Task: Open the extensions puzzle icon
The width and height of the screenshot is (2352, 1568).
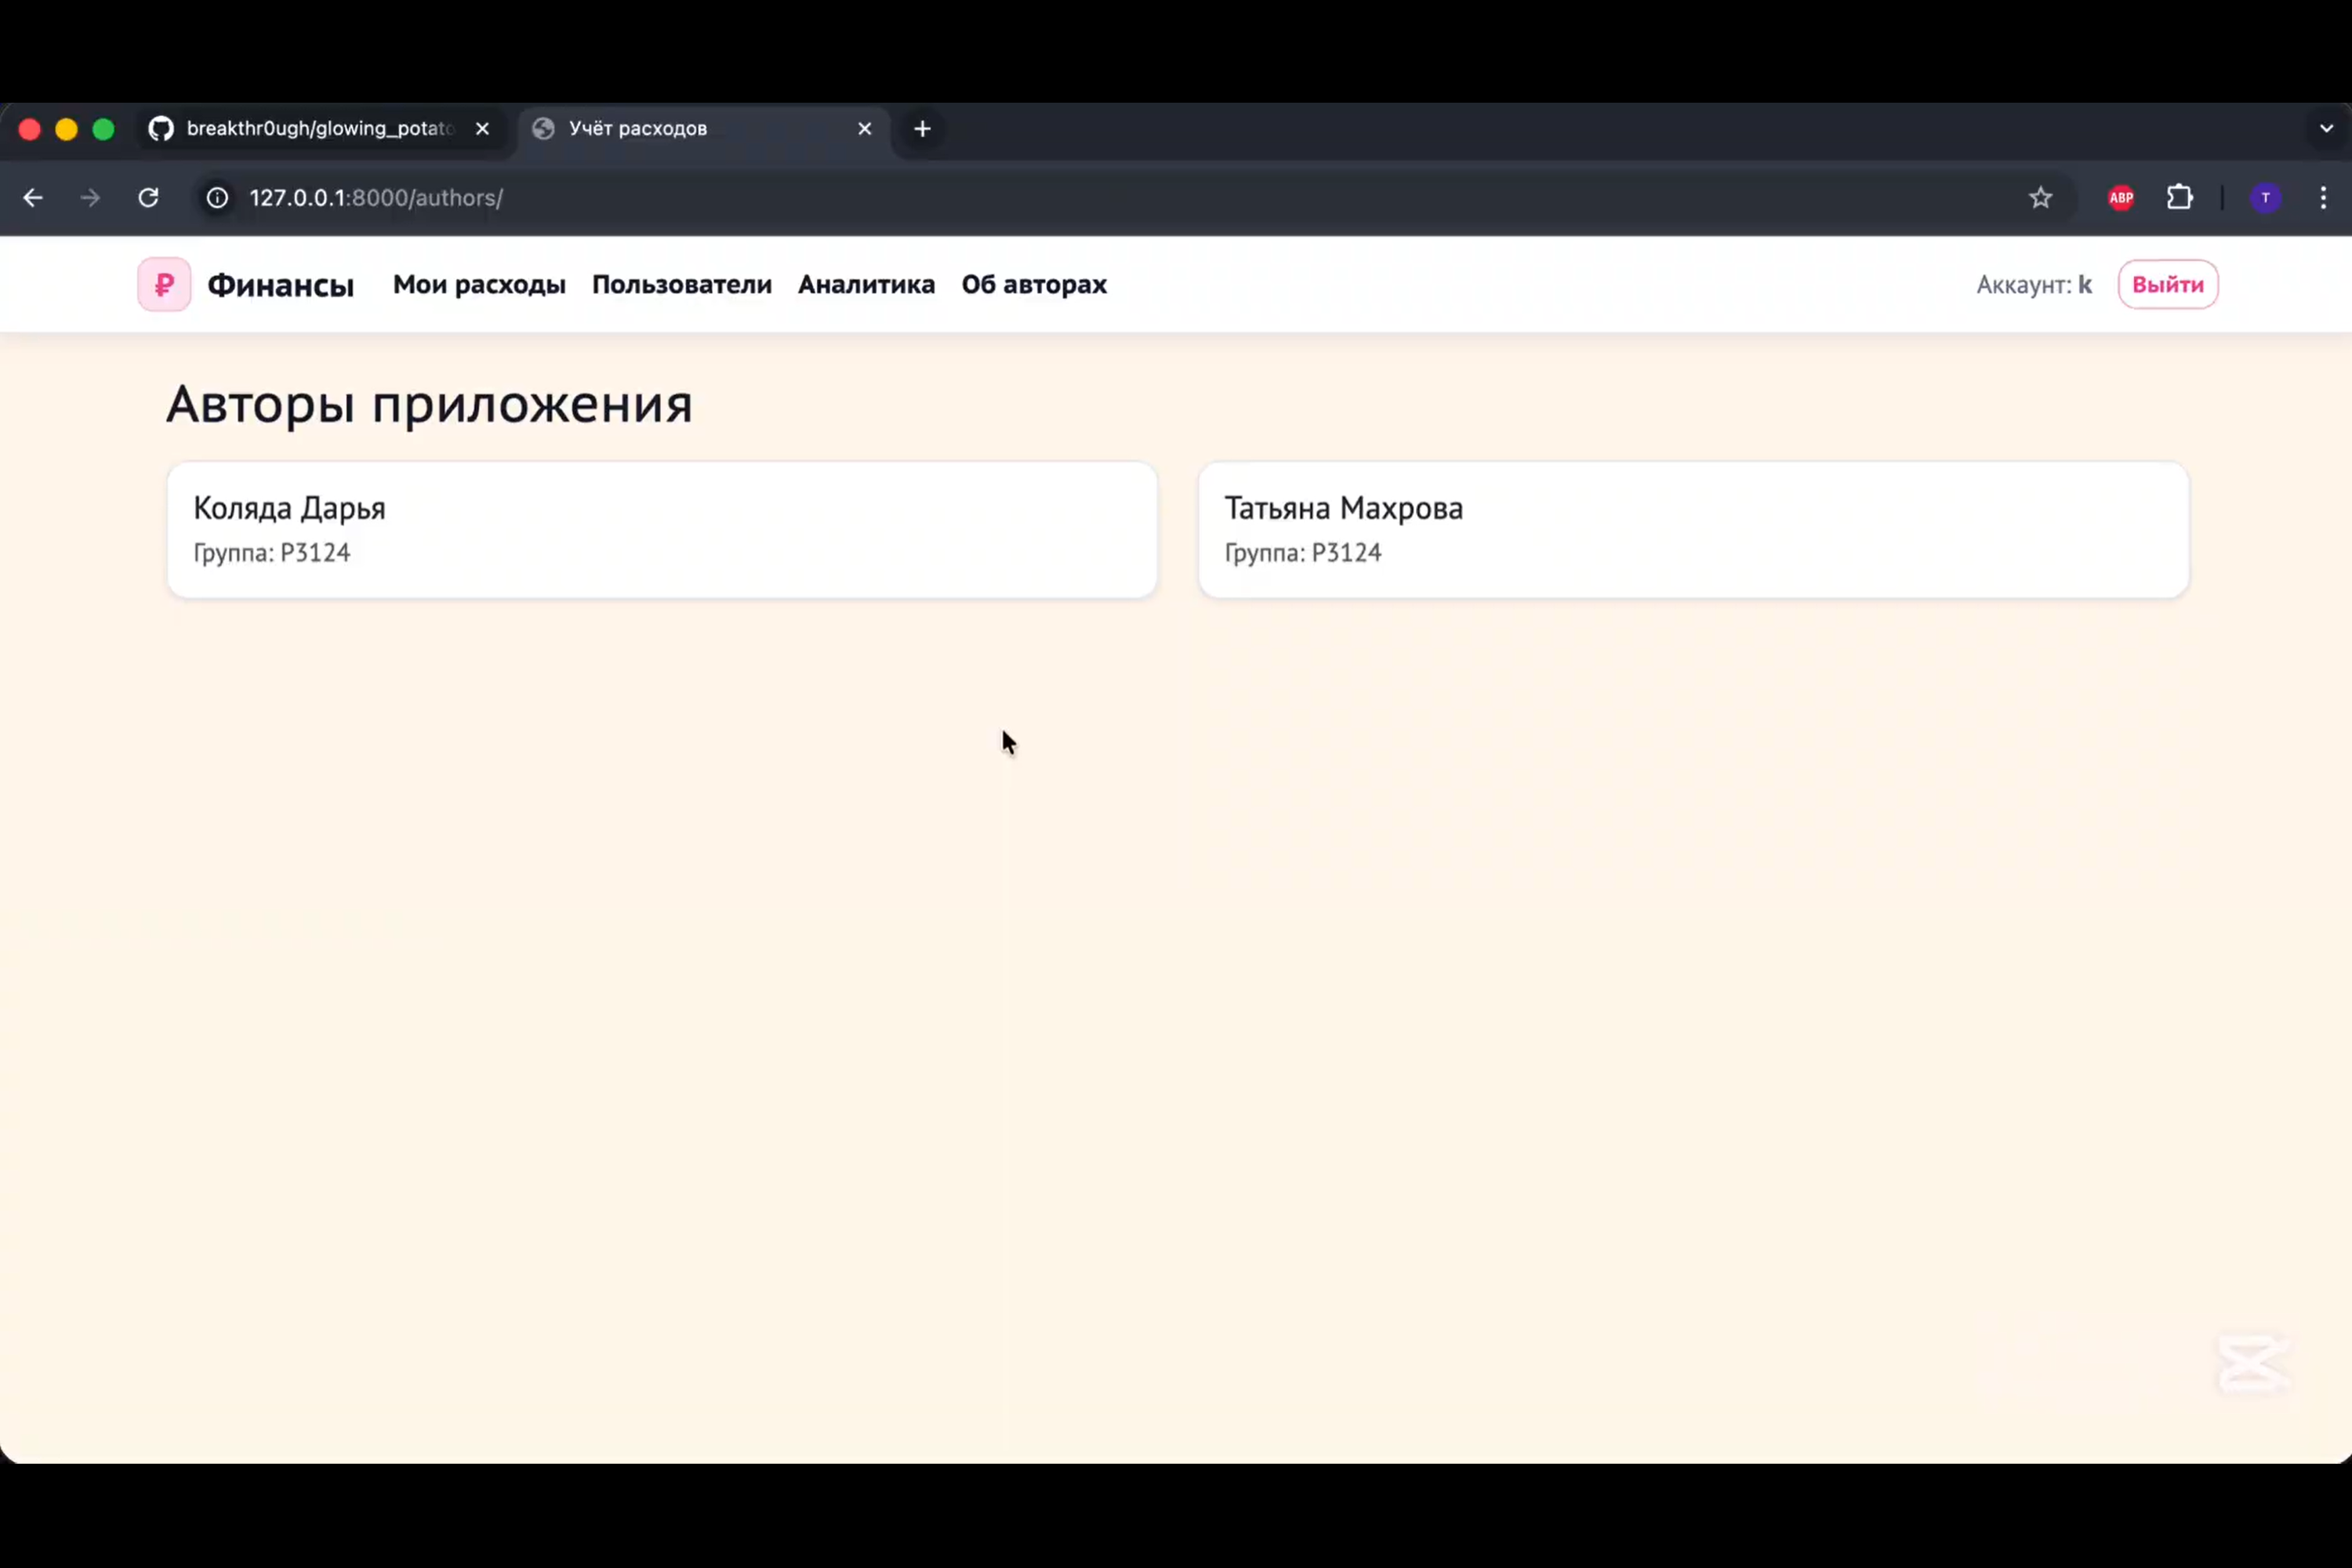Action: click(2179, 198)
